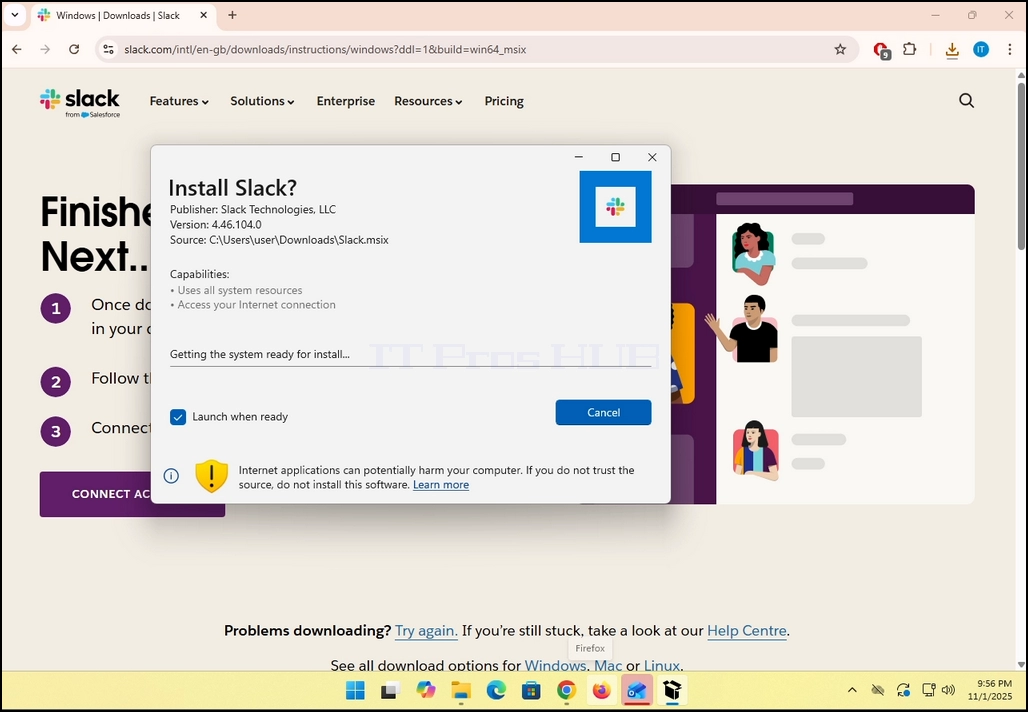Open Firefox from the taskbar
This screenshot has height=712, width=1028.
coord(601,690)
